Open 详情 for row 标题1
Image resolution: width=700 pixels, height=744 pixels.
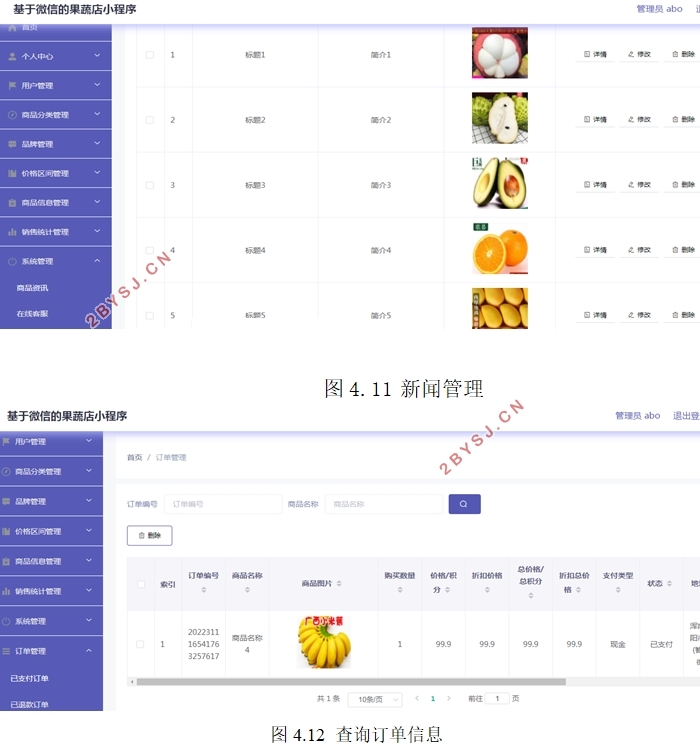point(595,55)
